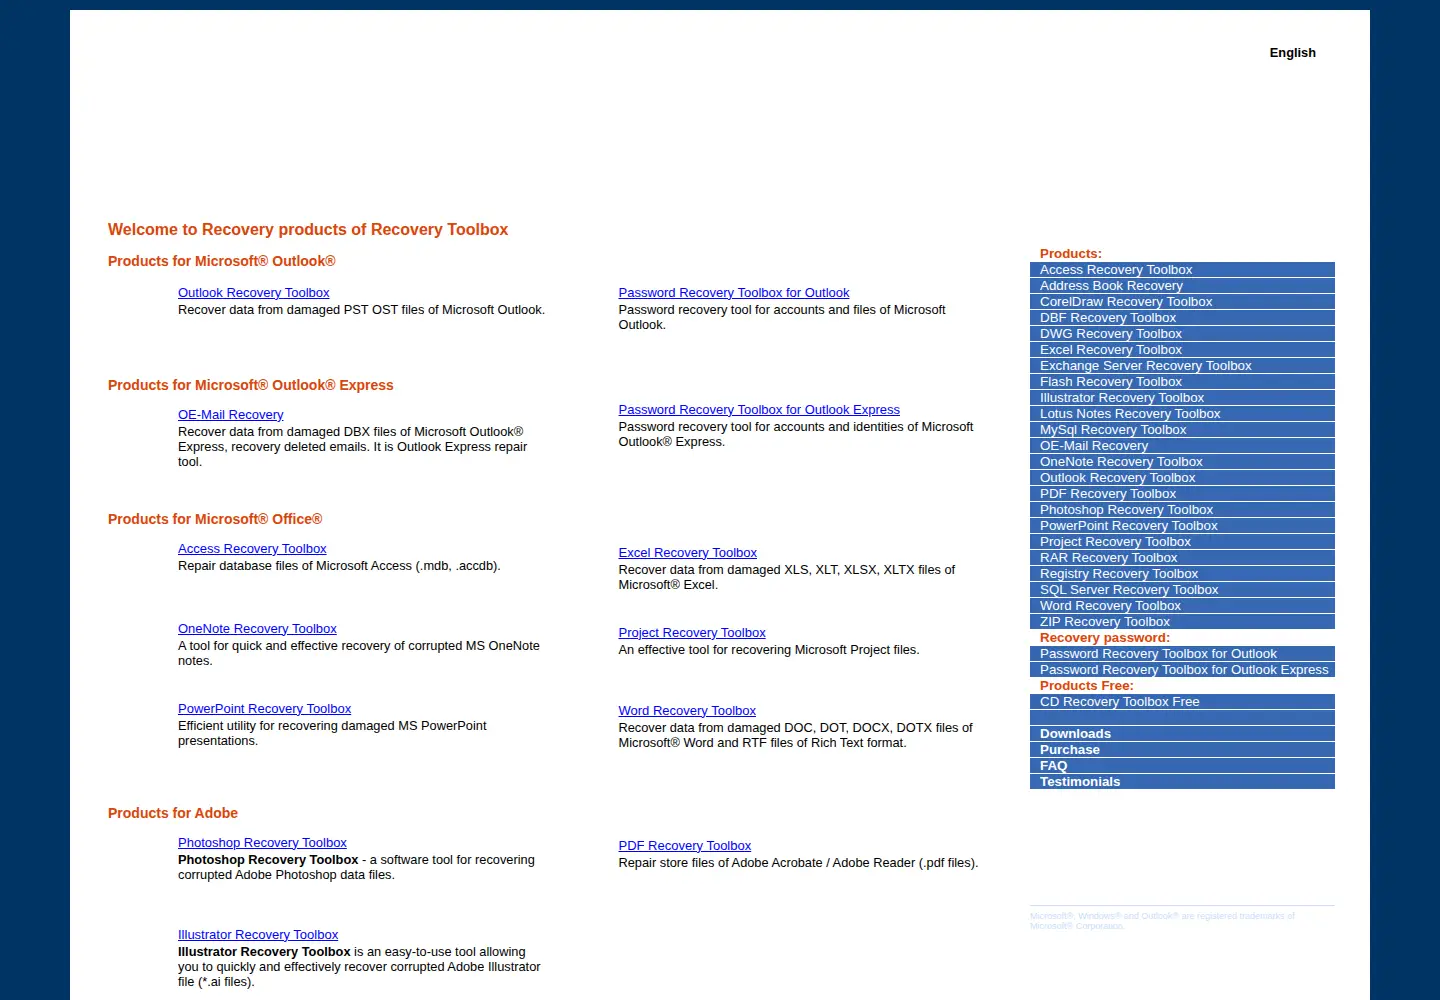
Task: Choose Access Recovery Toolbox in blue Products menu
Action: [1182, 270]
